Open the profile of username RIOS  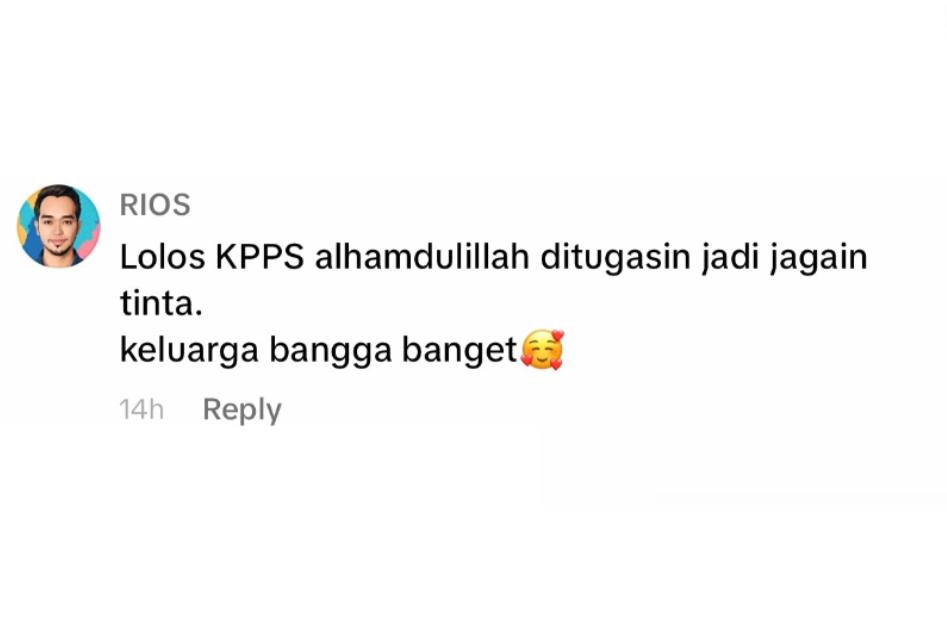point(155,205)
